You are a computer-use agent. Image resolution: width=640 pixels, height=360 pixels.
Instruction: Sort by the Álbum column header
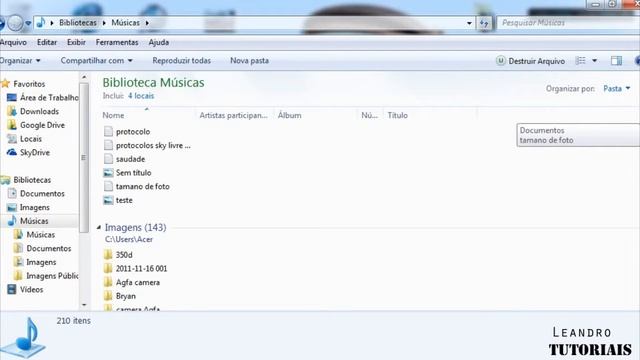(x=290, y=116)
